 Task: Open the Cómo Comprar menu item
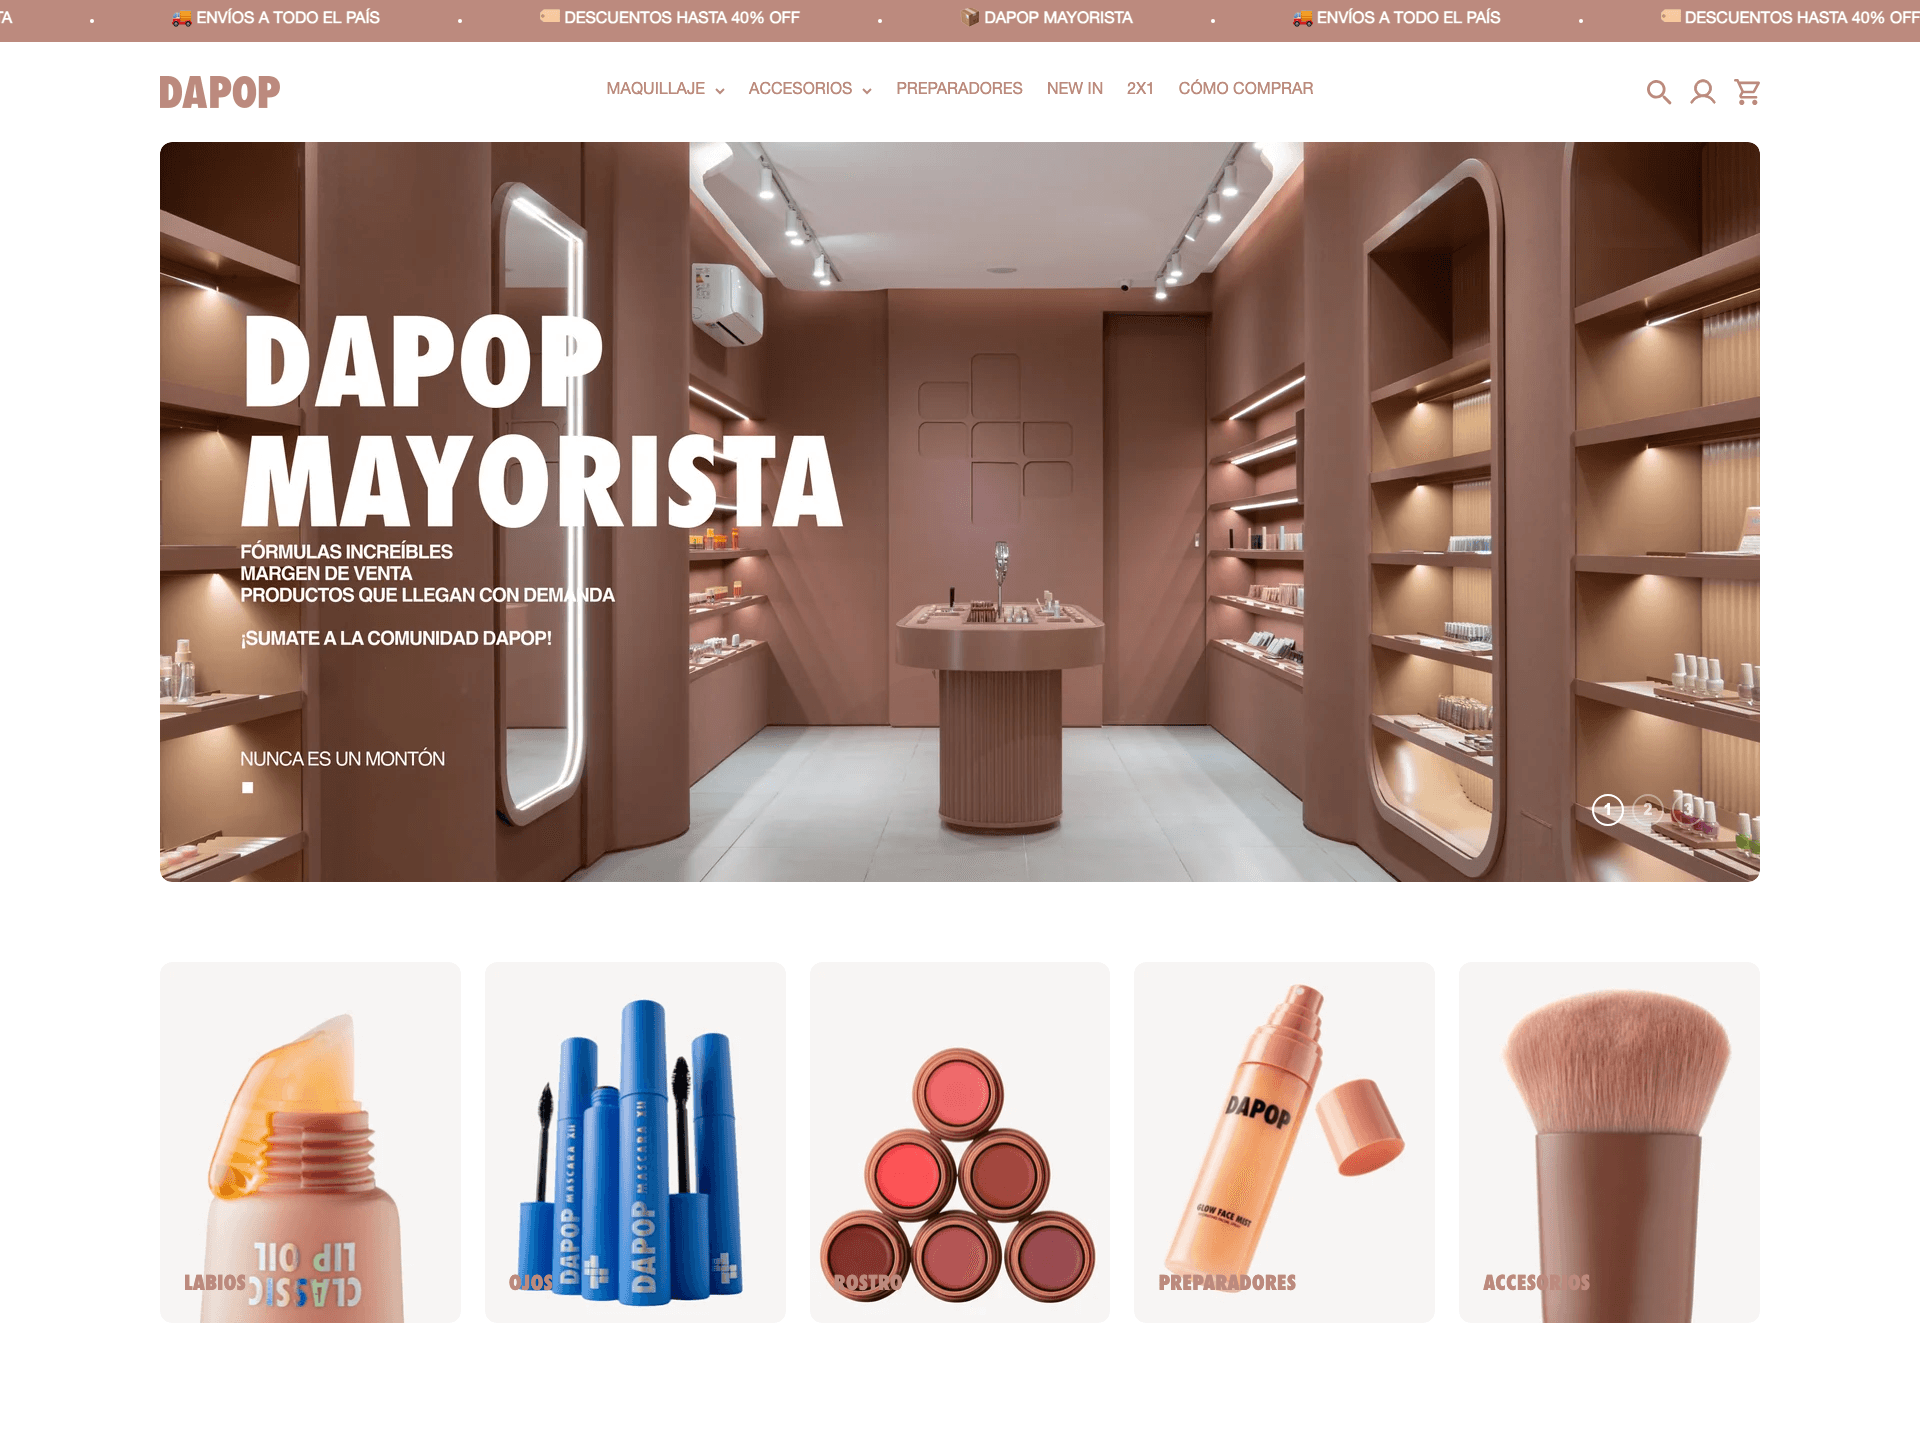1245,88
